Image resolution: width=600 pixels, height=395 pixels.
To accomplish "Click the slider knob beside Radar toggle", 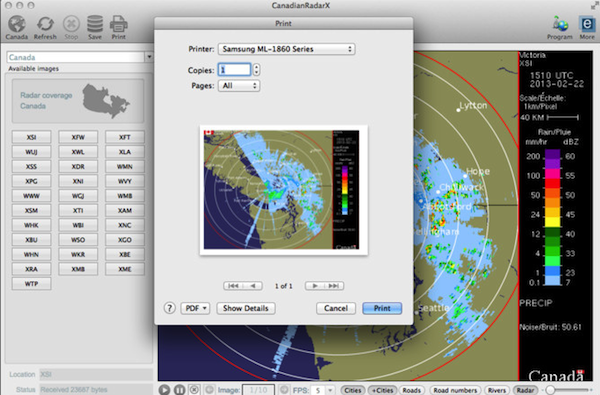I will [x=551, y=390].
